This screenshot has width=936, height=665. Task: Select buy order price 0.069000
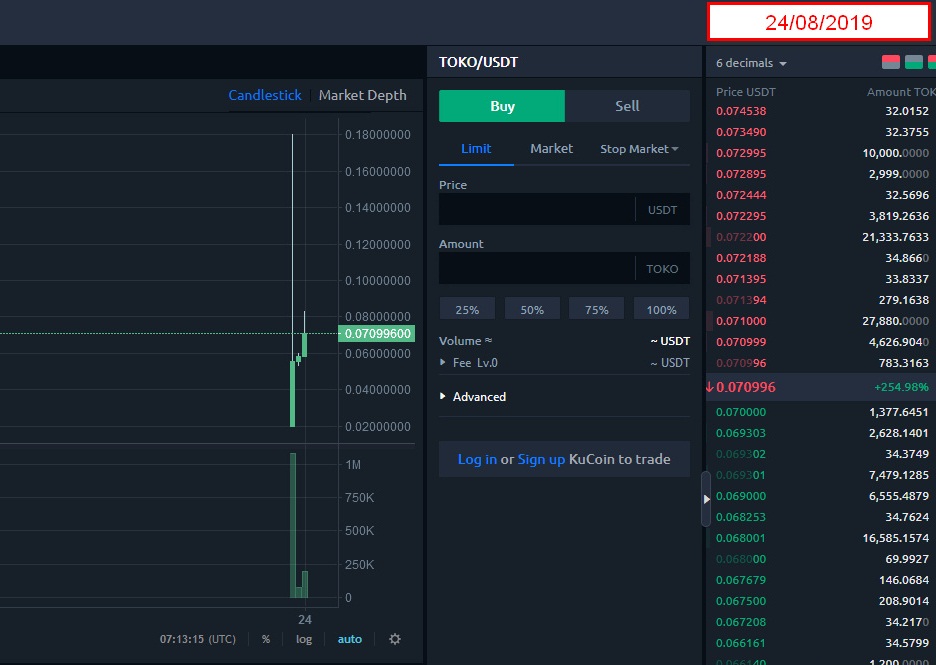coord(741,496)
